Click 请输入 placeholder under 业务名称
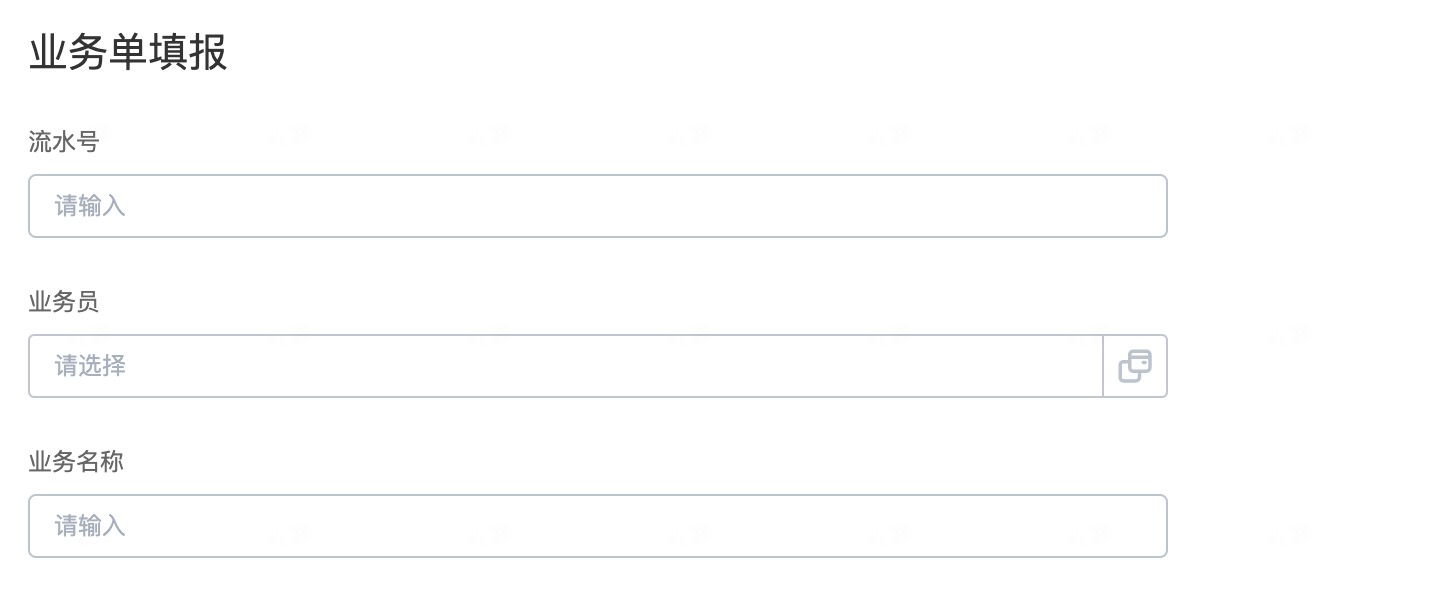Image resolution: width=1444 pixels, height=602 pixels. [90, 526]
